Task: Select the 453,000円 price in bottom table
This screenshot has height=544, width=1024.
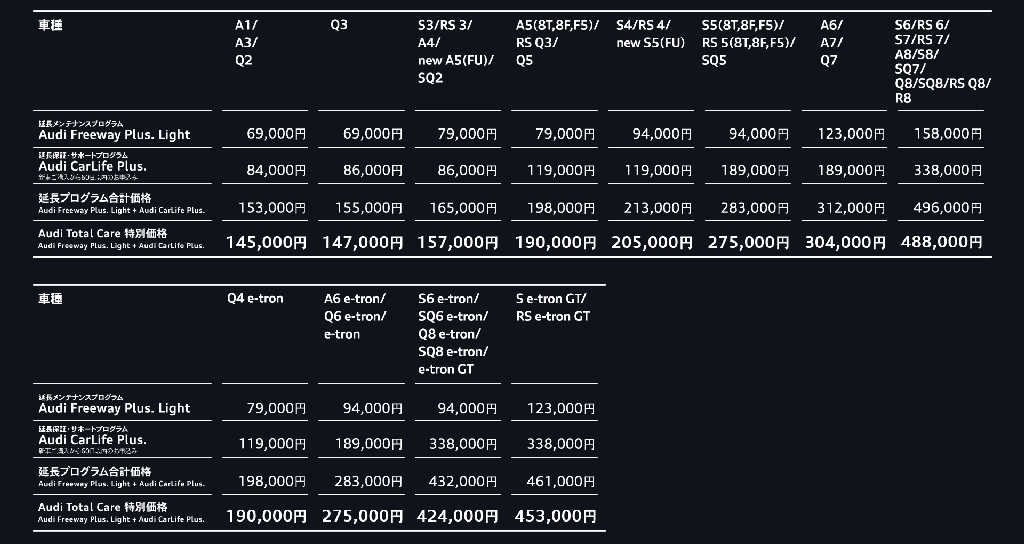Action: click(x=555, y=516)
